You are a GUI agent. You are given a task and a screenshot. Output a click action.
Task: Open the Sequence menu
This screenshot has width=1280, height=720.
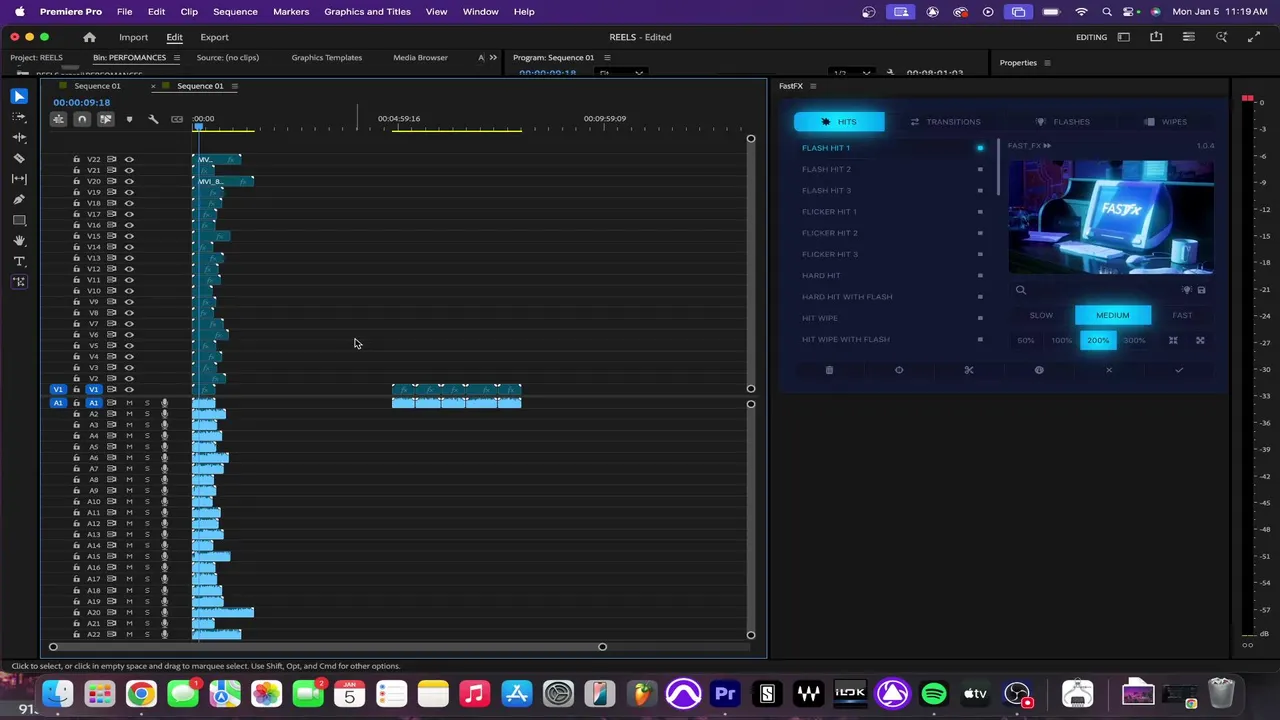point(235,11)
